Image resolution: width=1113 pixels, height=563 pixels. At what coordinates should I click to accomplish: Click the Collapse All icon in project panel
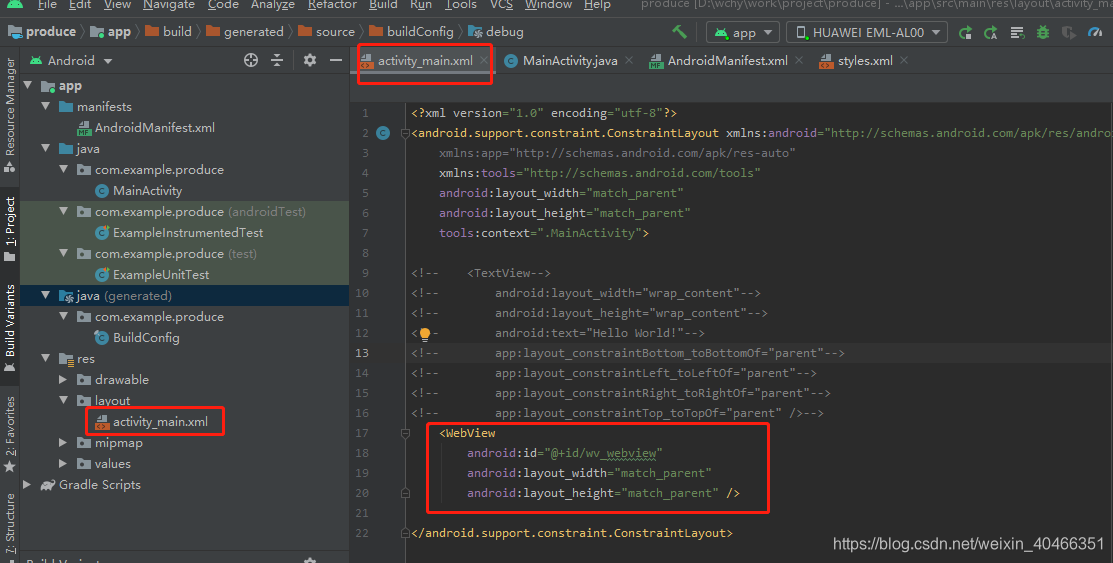click(277, 60)
